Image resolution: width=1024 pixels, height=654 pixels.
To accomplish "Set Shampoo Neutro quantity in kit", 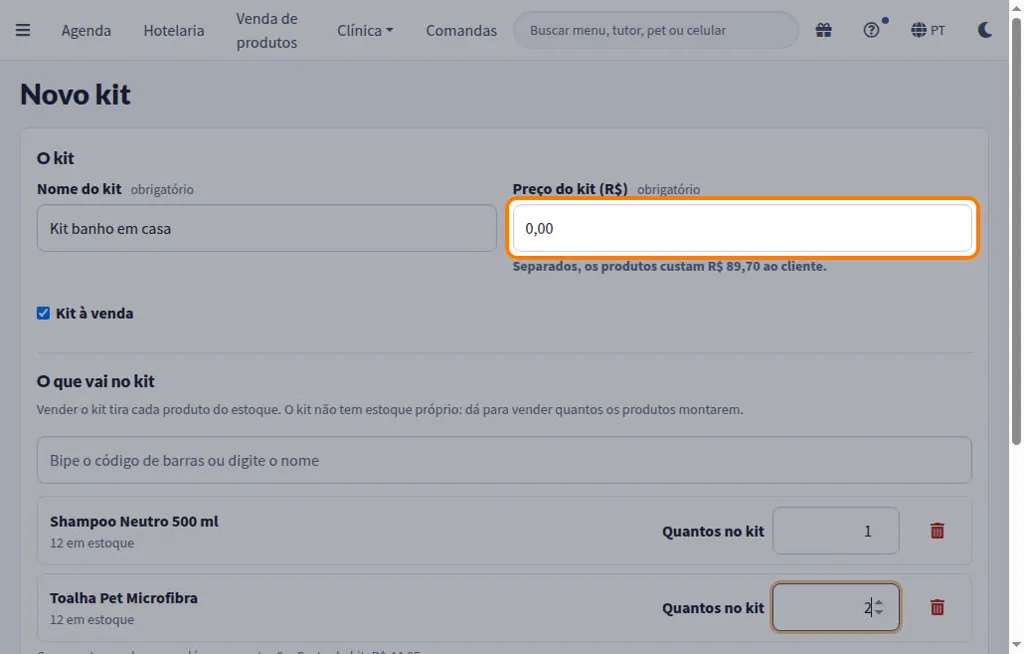I will point(836,531).
